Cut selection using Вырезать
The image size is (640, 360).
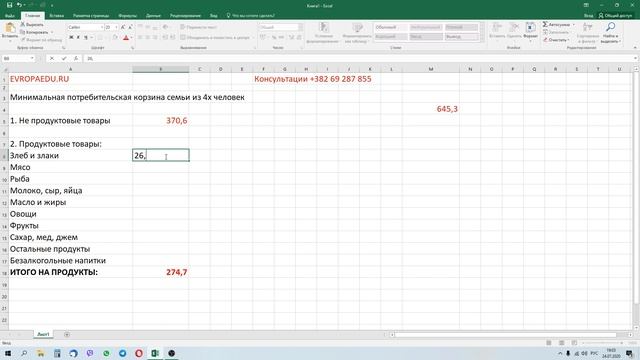pos(32,24)
